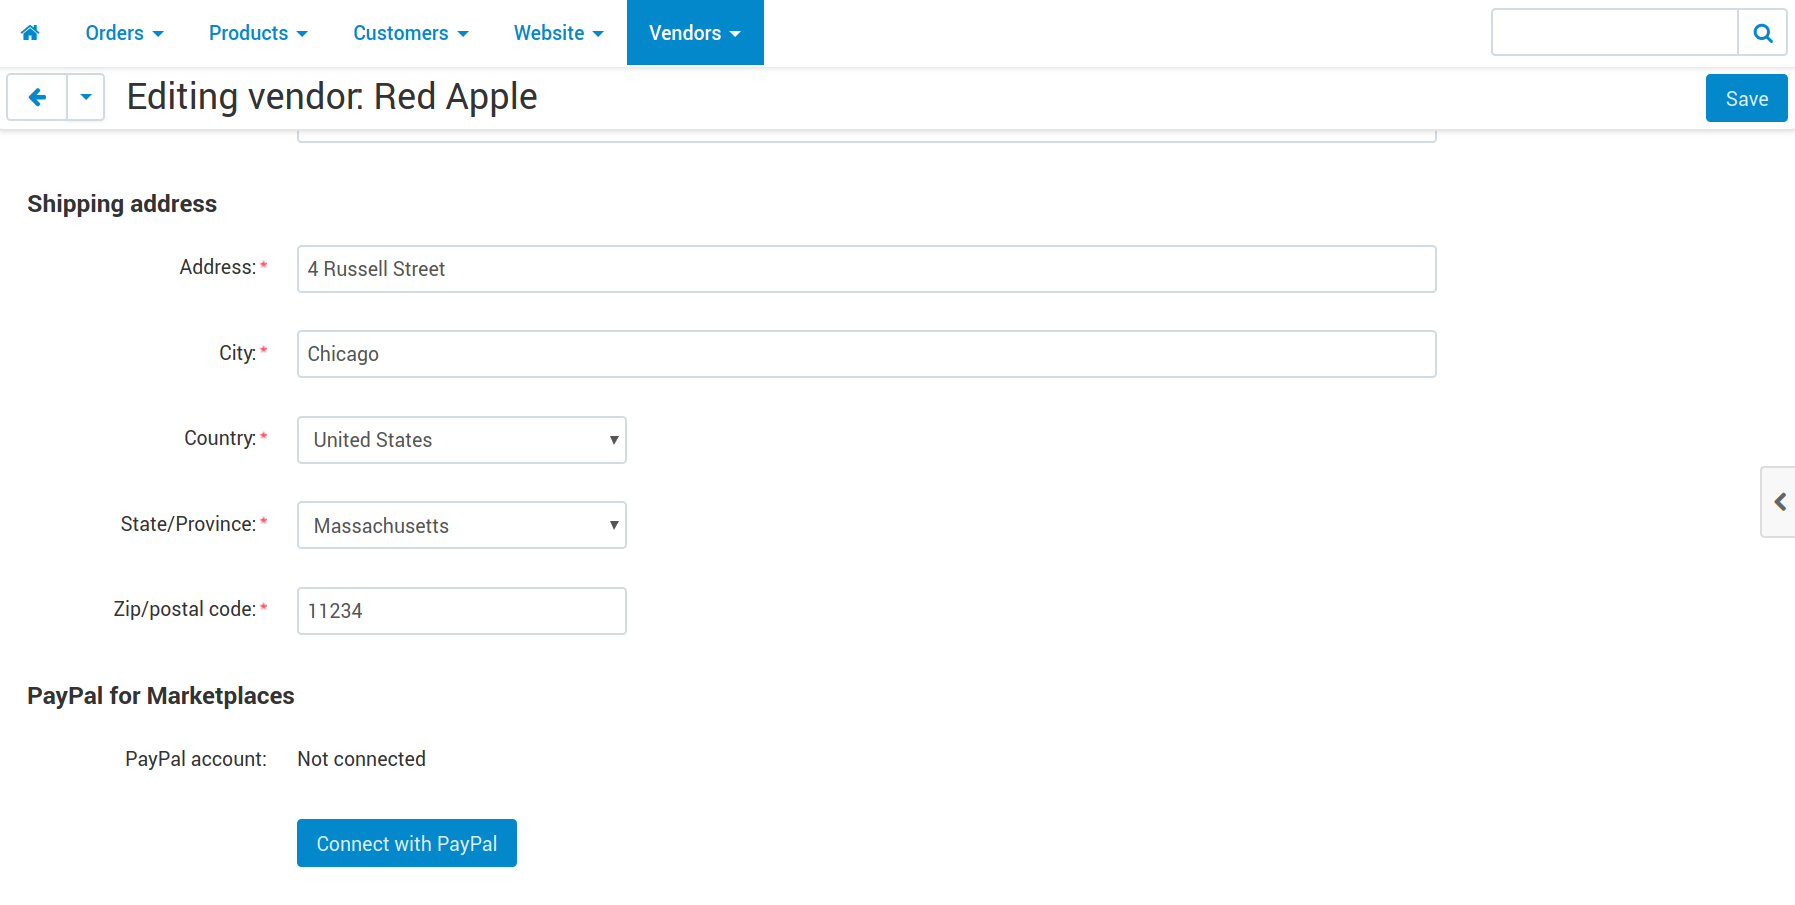
Task: Click the top search input box
Action: (1615, 33)
